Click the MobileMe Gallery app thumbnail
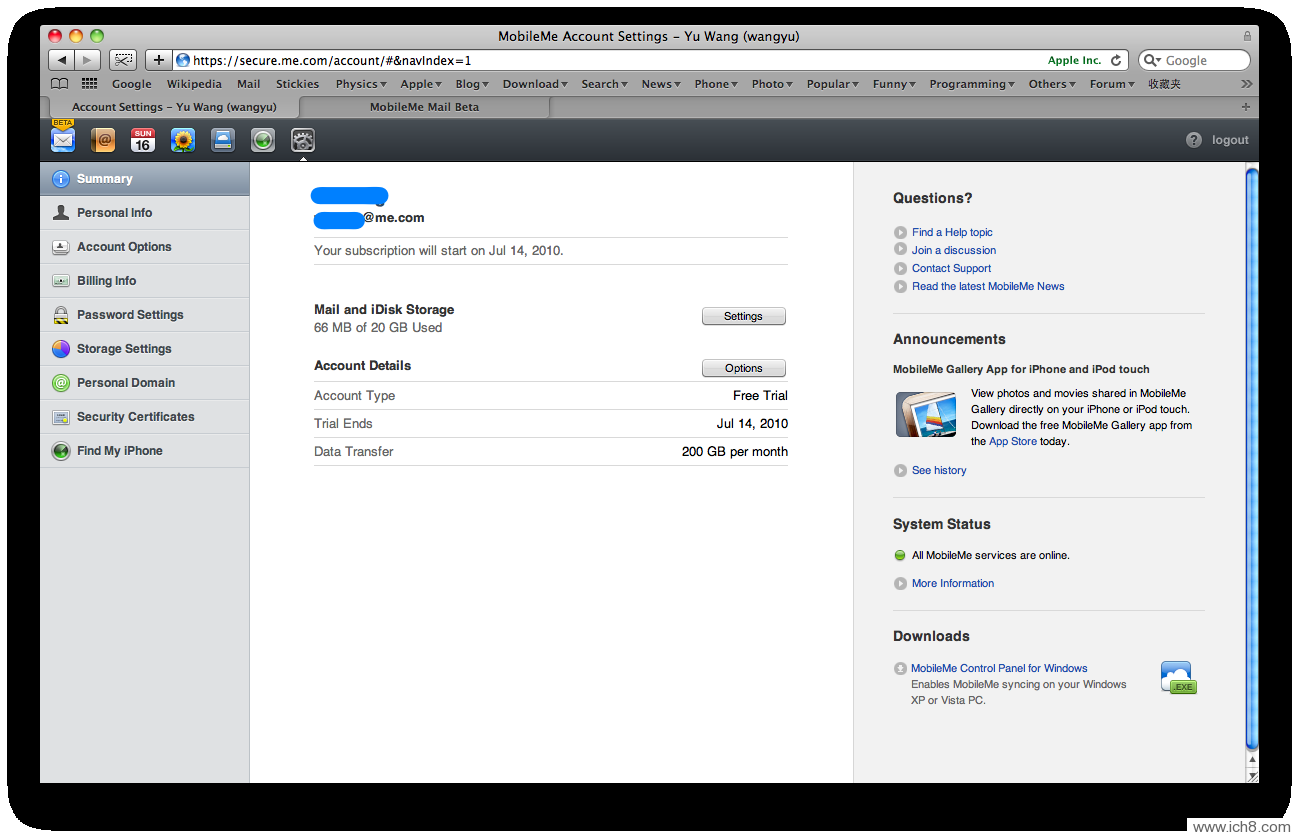 coord(926,414)
